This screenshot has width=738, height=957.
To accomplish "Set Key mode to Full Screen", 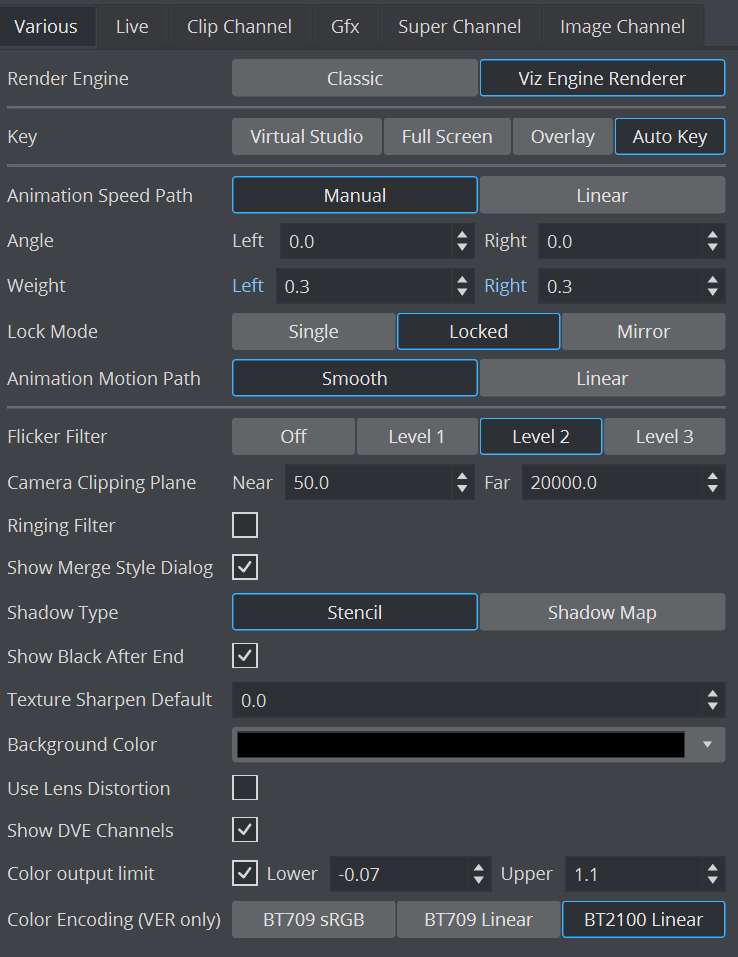I will click(446, 137).
